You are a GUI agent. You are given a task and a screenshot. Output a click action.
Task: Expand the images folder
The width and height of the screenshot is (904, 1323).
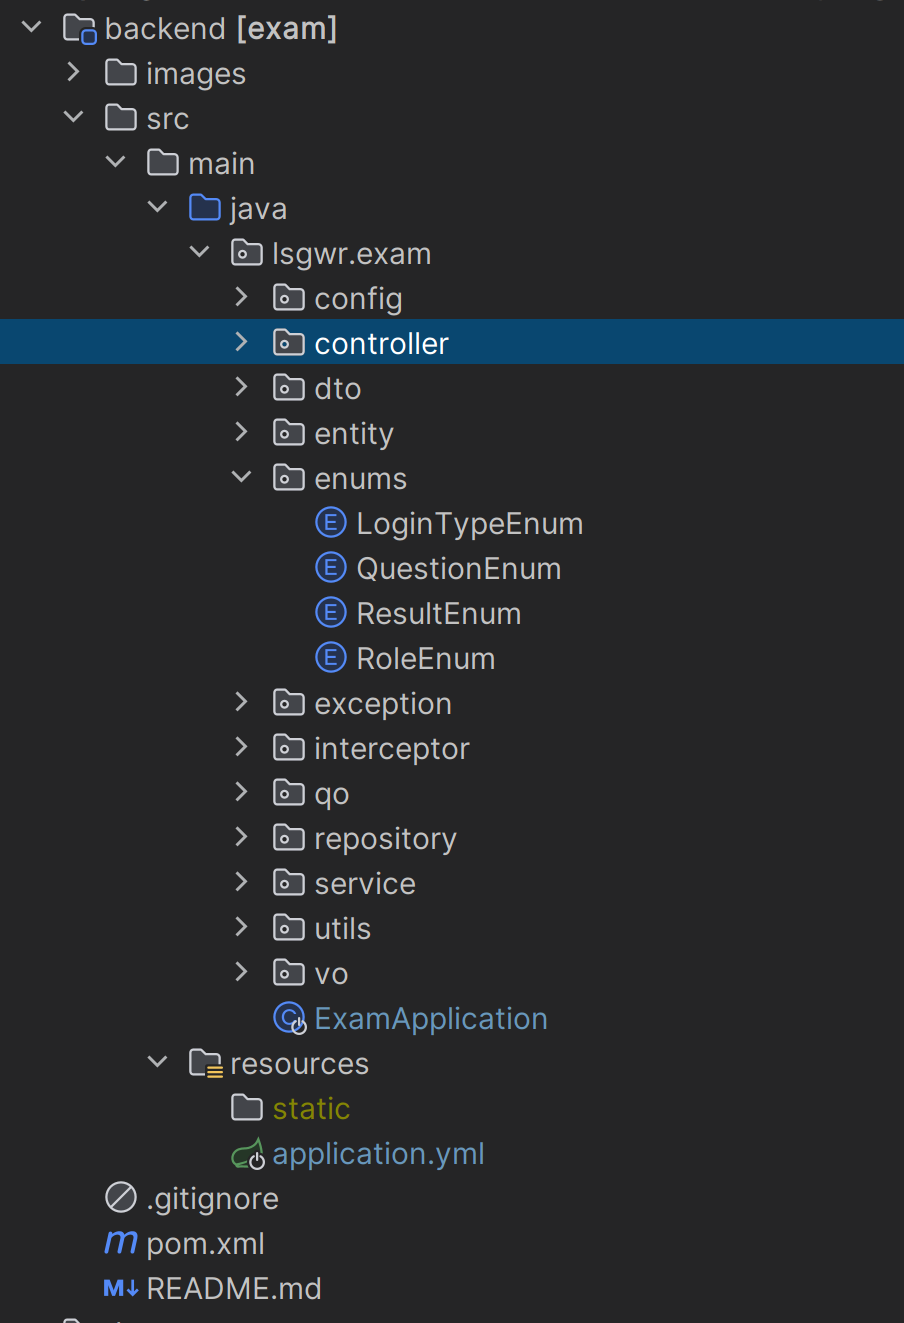tap(73, 73)
